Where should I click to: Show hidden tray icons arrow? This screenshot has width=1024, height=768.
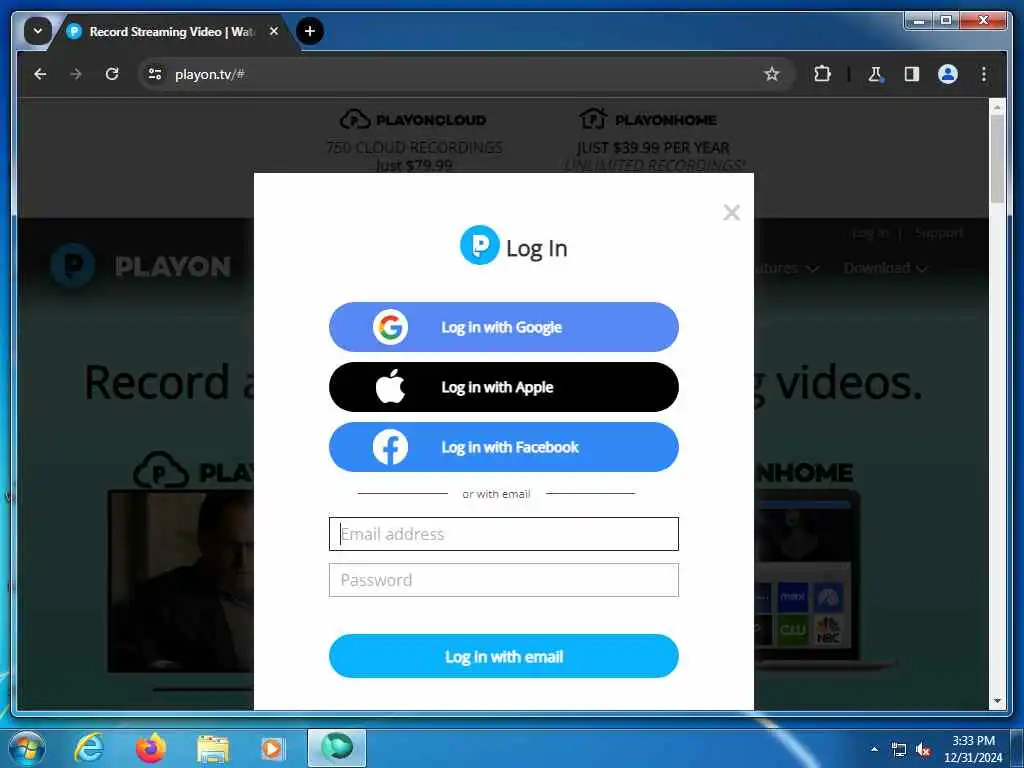(x=874, y=749)
